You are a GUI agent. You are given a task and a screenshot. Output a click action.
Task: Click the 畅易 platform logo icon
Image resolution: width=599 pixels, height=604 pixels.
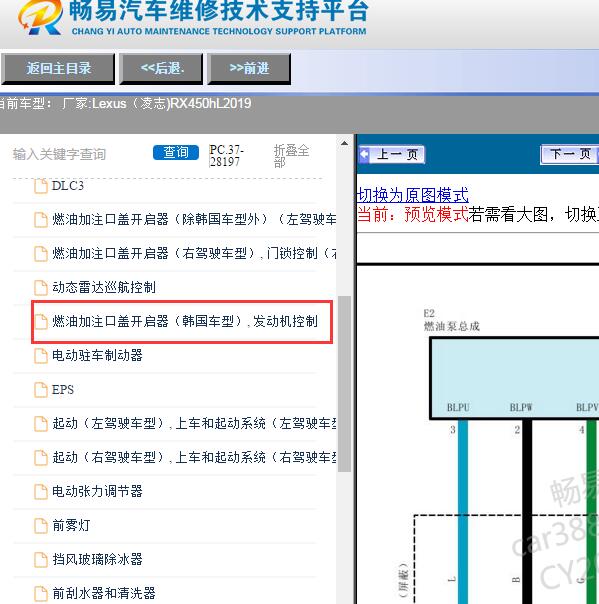pyautogui.click(x=40, y=17)
